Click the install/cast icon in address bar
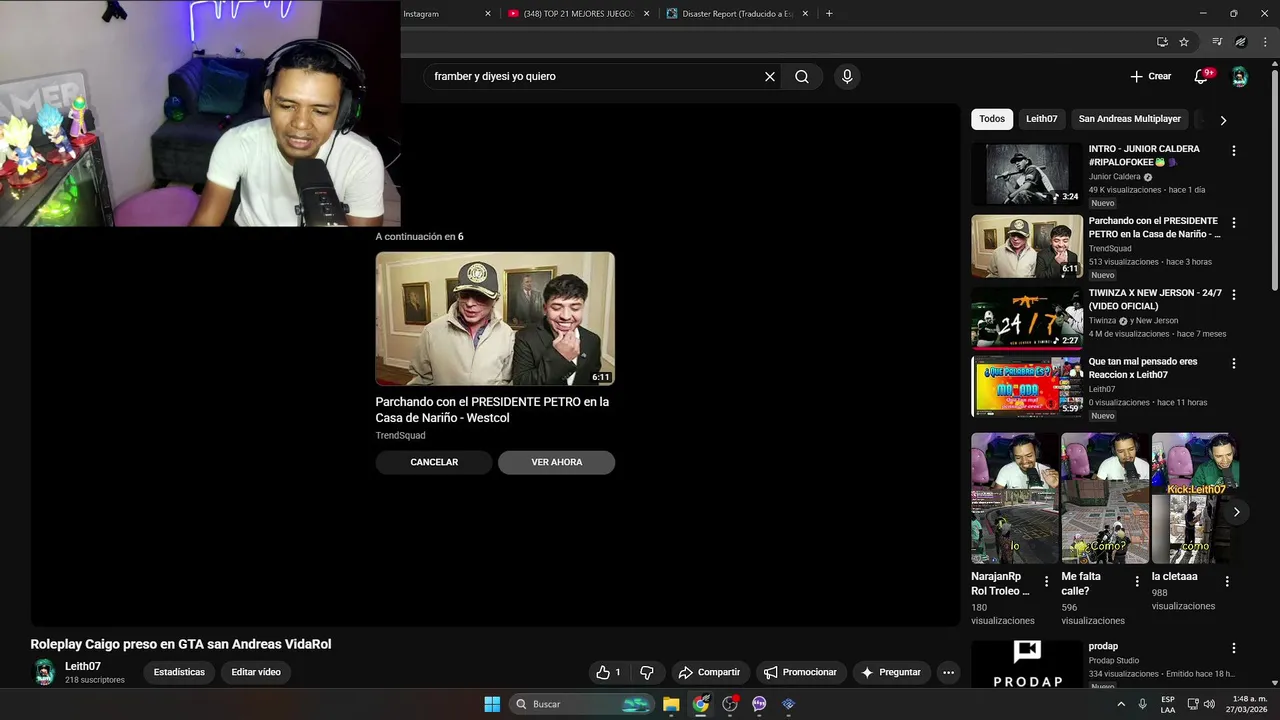The height and width of the screenshot is (720, 1280). coord(1162,42)
